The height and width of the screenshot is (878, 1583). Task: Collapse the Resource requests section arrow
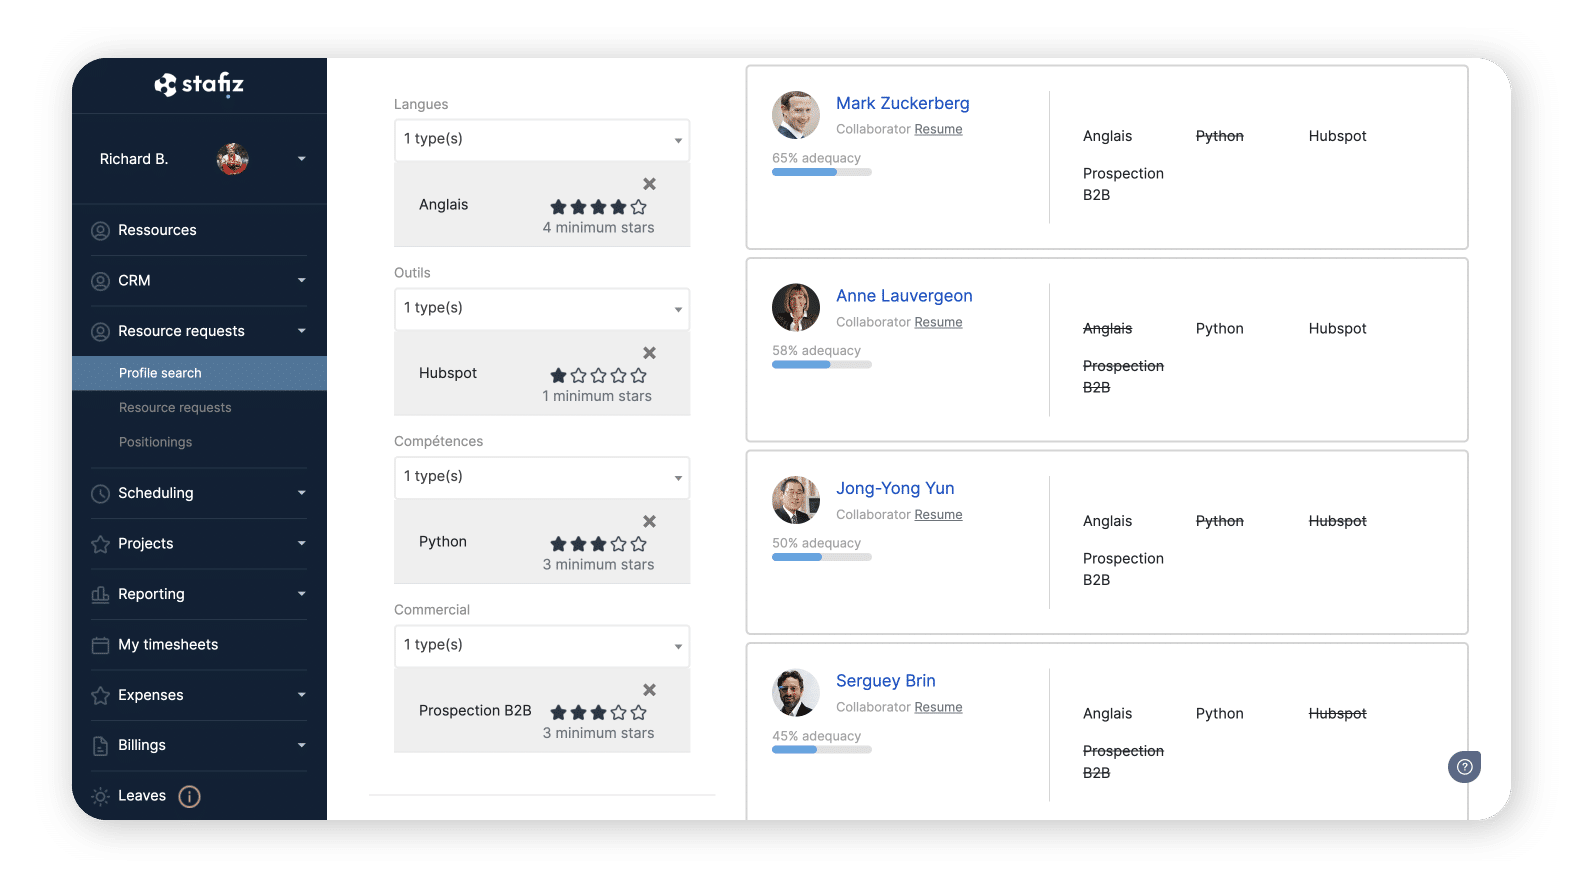coord(301,331)
